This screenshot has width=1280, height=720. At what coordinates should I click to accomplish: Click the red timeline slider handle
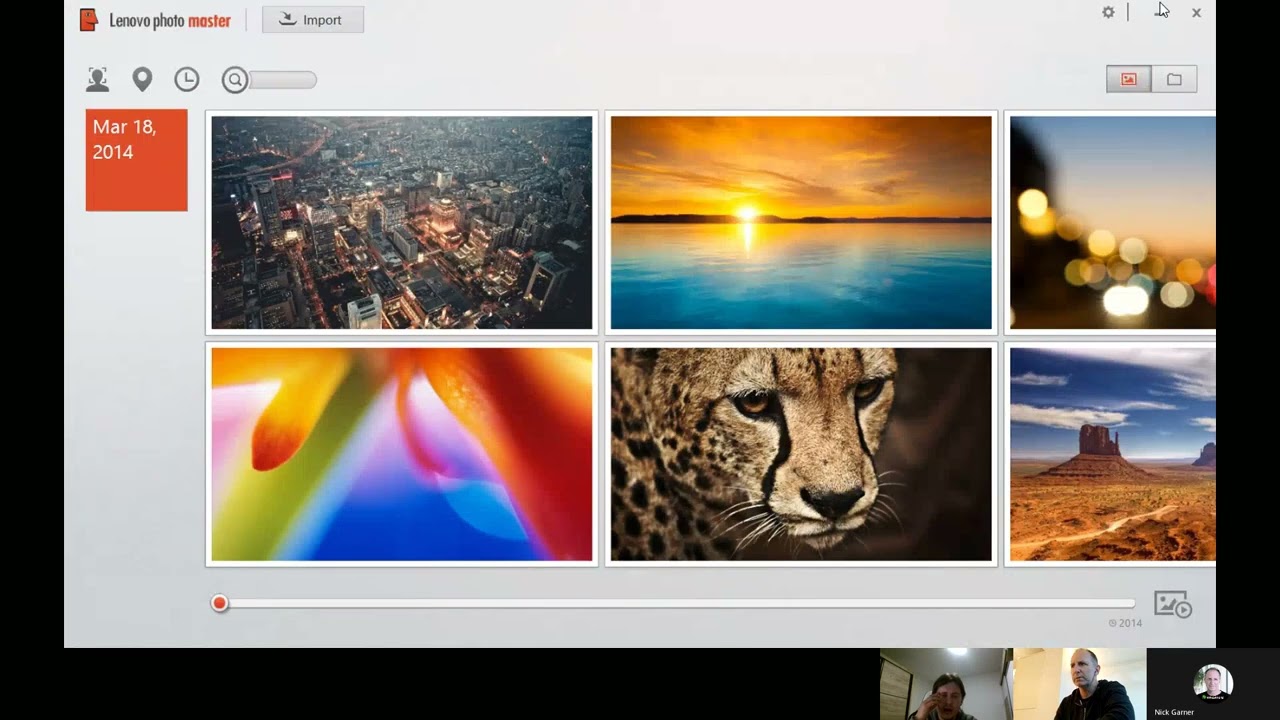point(220,603)
